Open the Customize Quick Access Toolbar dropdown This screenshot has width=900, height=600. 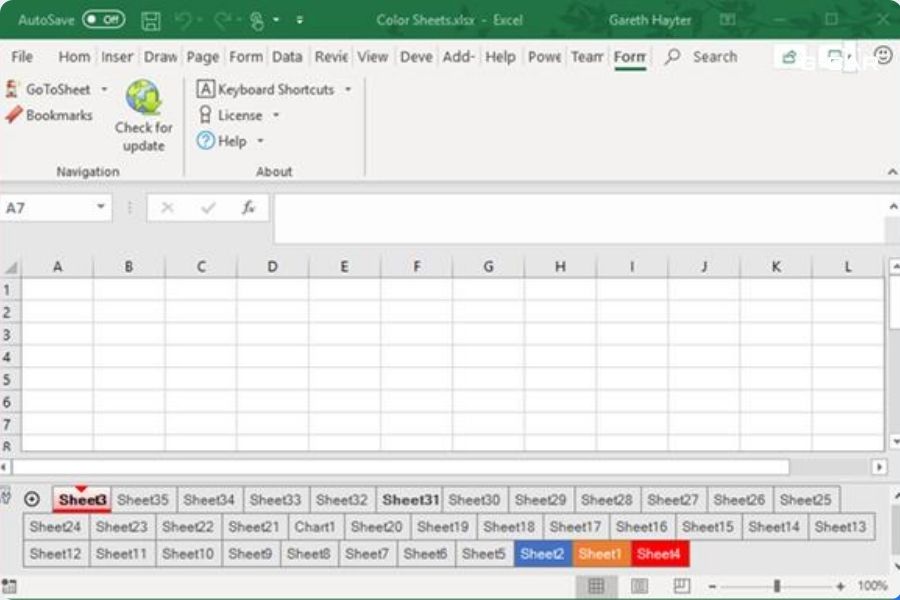[x=299, y=20]
